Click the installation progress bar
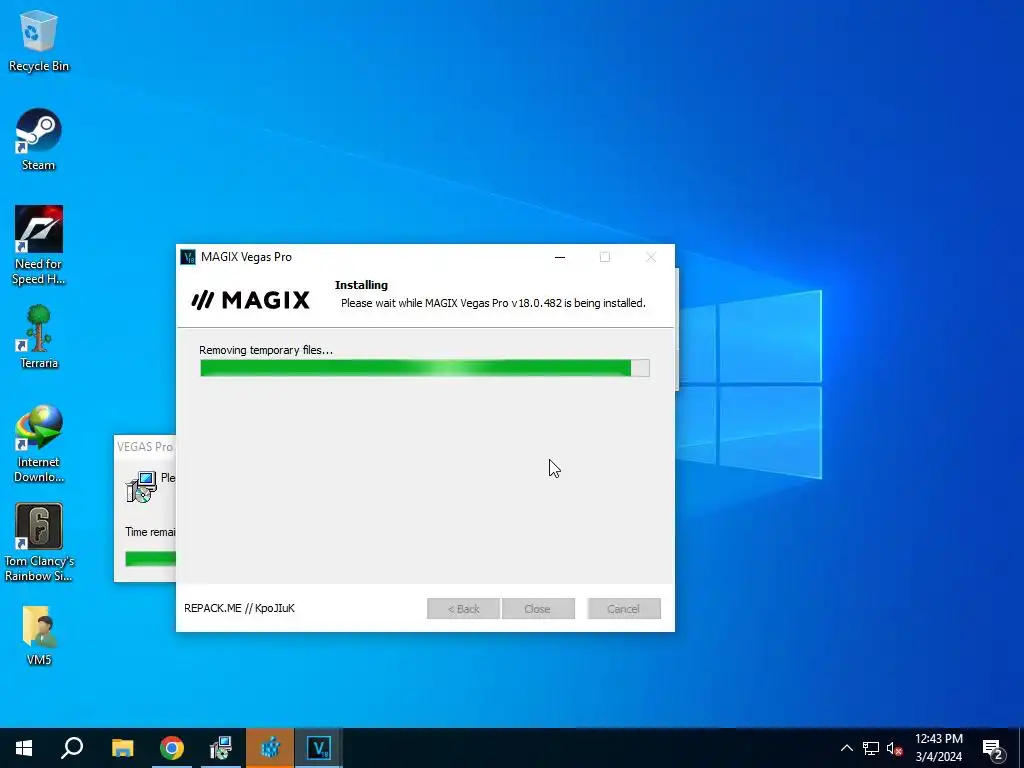The image size is (1024, 768). (424, 368)
